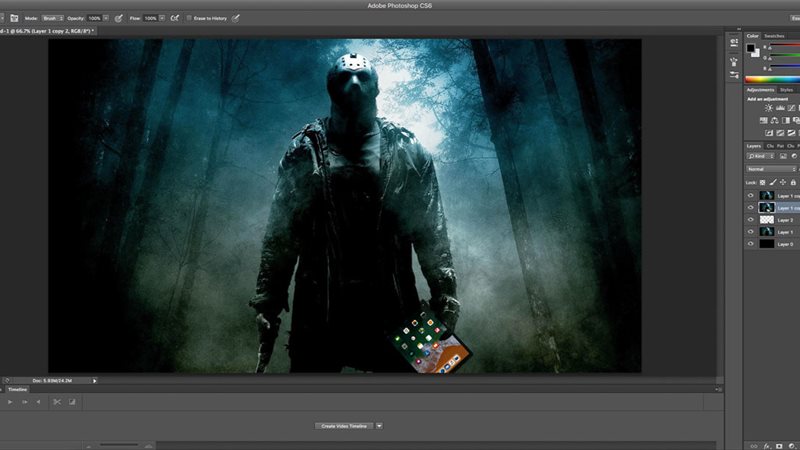The height and width of the screenshot is (450, 800).
Task: Switch to the Swatches tab
Action: pos(774,36)
